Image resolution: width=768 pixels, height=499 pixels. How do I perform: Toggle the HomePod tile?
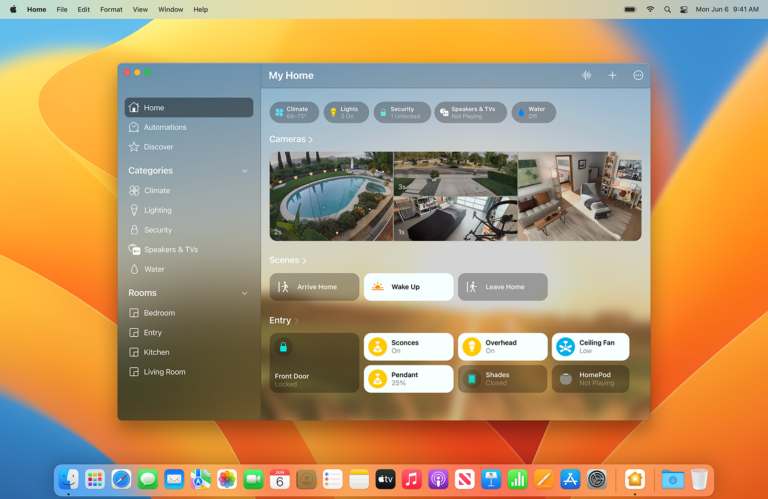click(590, 379)
